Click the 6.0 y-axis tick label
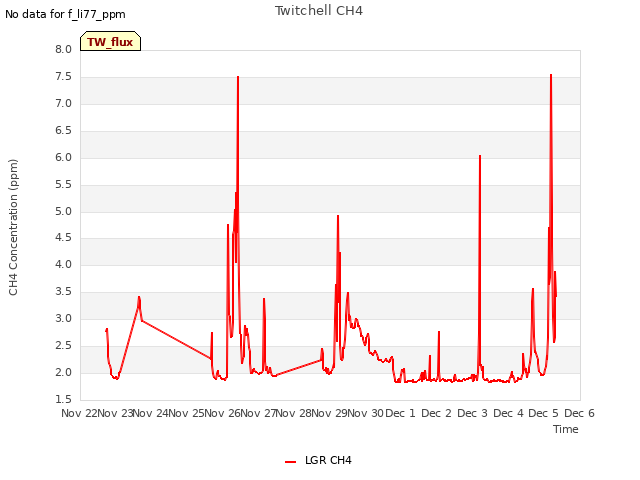 (x=63, y=157)
